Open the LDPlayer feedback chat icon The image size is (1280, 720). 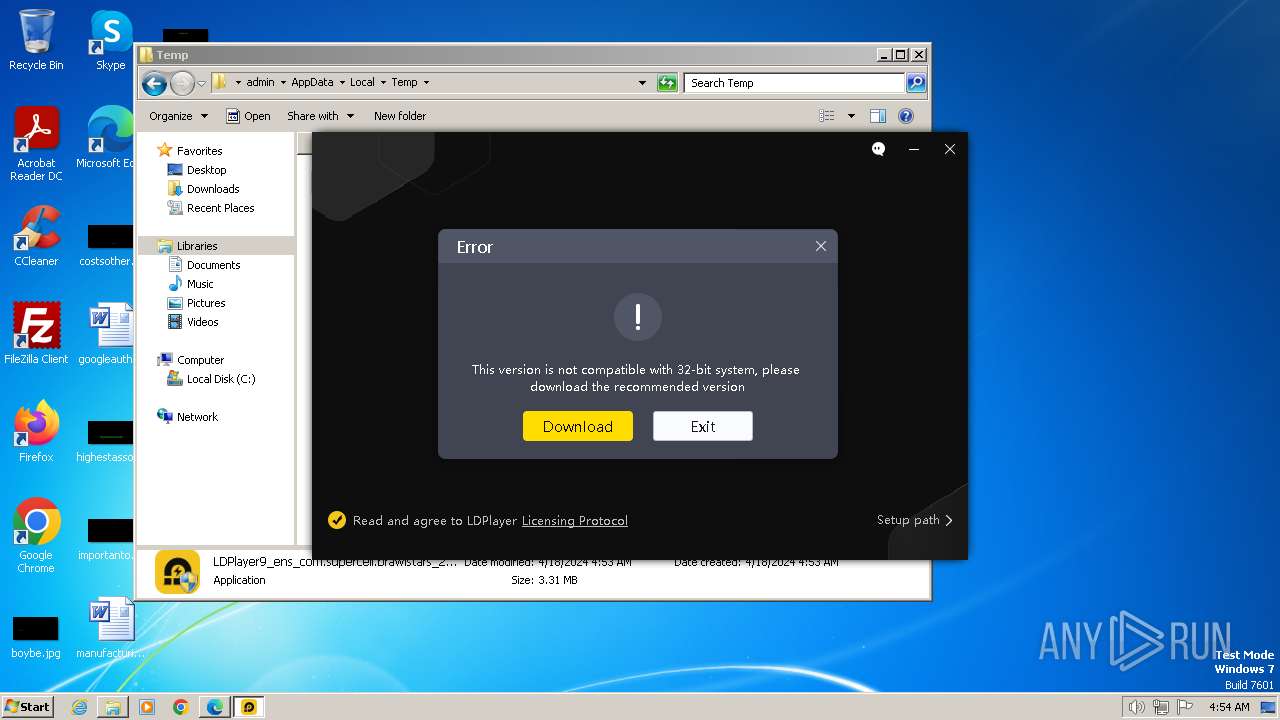[878, 149]
